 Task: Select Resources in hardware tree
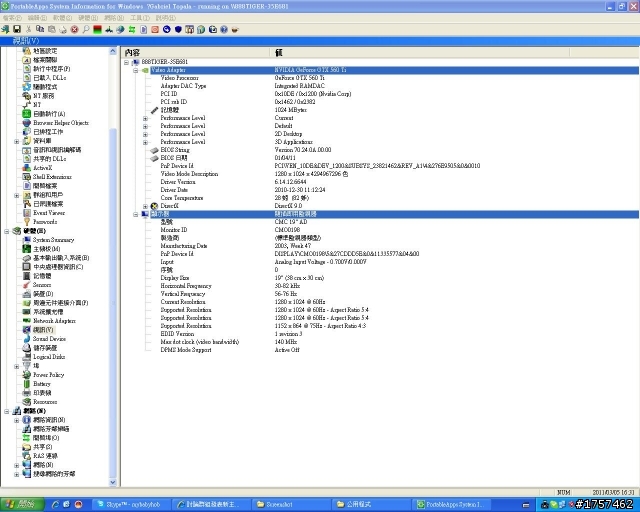(x=45, y=401)
